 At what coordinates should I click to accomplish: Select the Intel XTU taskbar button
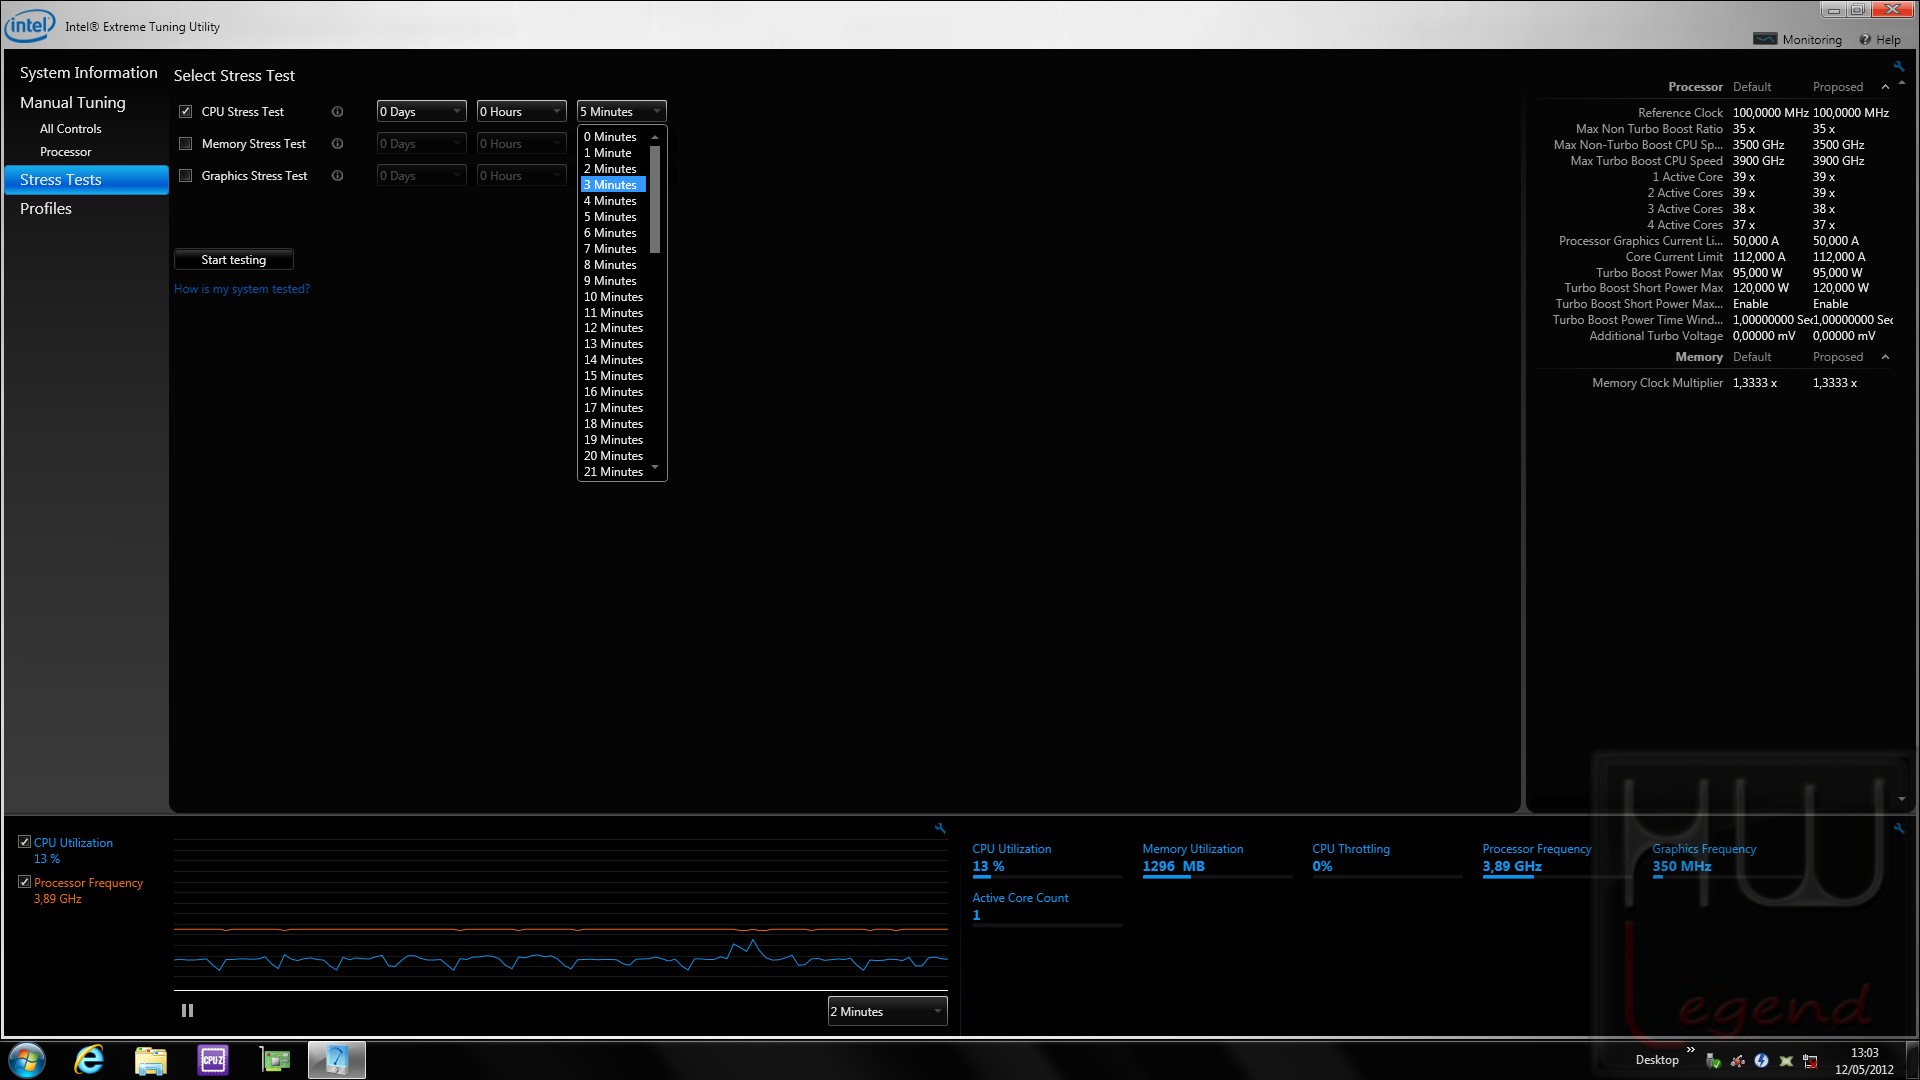[x=337, y=1060]
